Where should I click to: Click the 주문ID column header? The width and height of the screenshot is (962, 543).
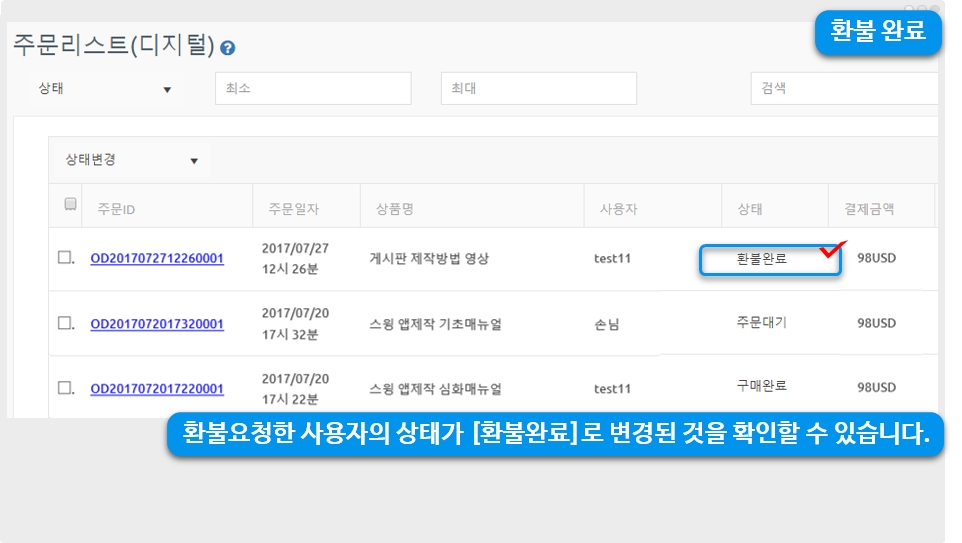click(x=116, y=210)
